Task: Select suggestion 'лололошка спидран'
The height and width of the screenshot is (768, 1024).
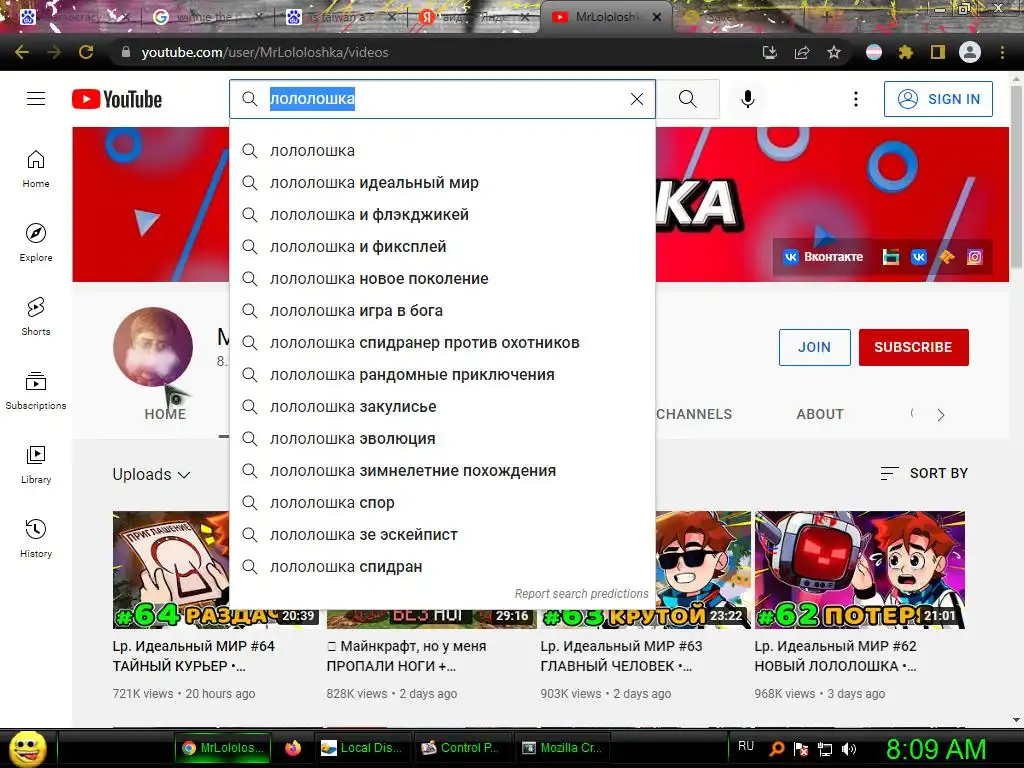Action: 442,567
